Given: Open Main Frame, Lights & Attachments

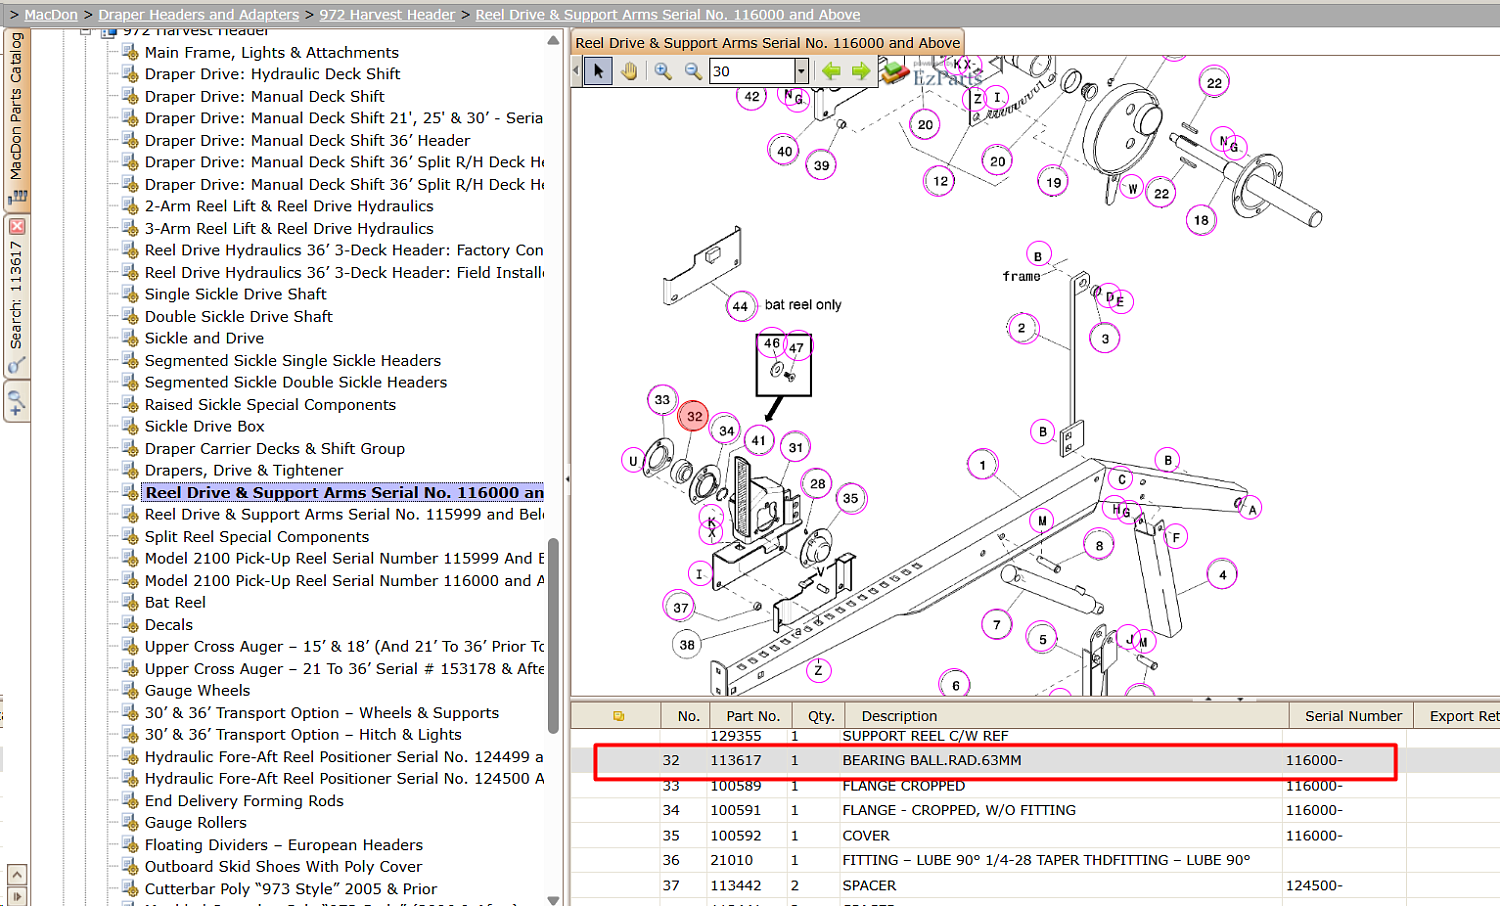Looking at the screenshot, I should tap(272, 52).
